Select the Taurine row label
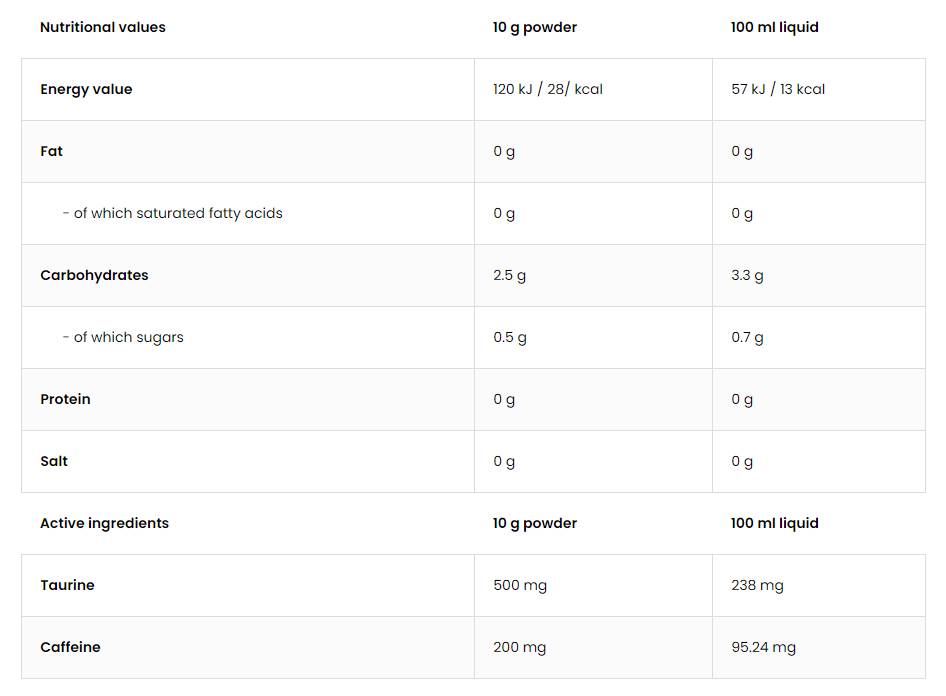 (67, 585)
